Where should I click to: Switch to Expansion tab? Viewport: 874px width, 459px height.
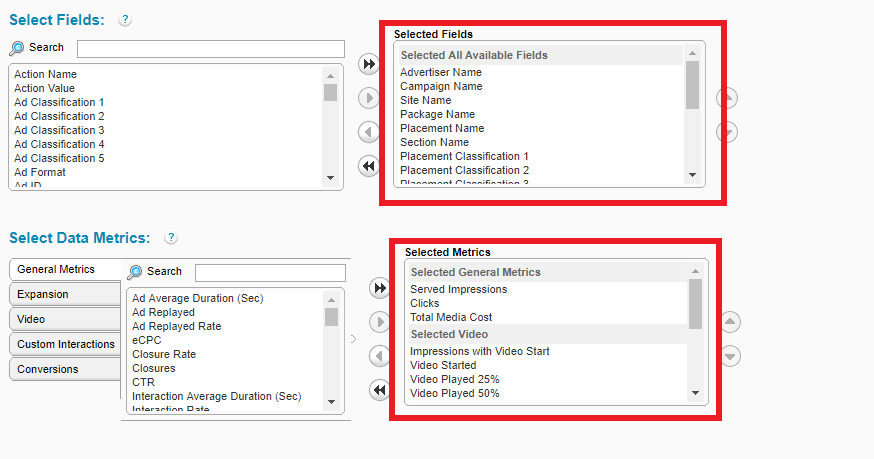point(65,294)
